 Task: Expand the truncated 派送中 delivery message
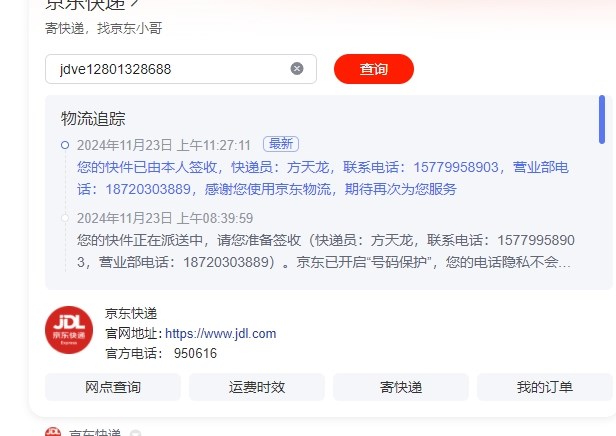(326, 251)
